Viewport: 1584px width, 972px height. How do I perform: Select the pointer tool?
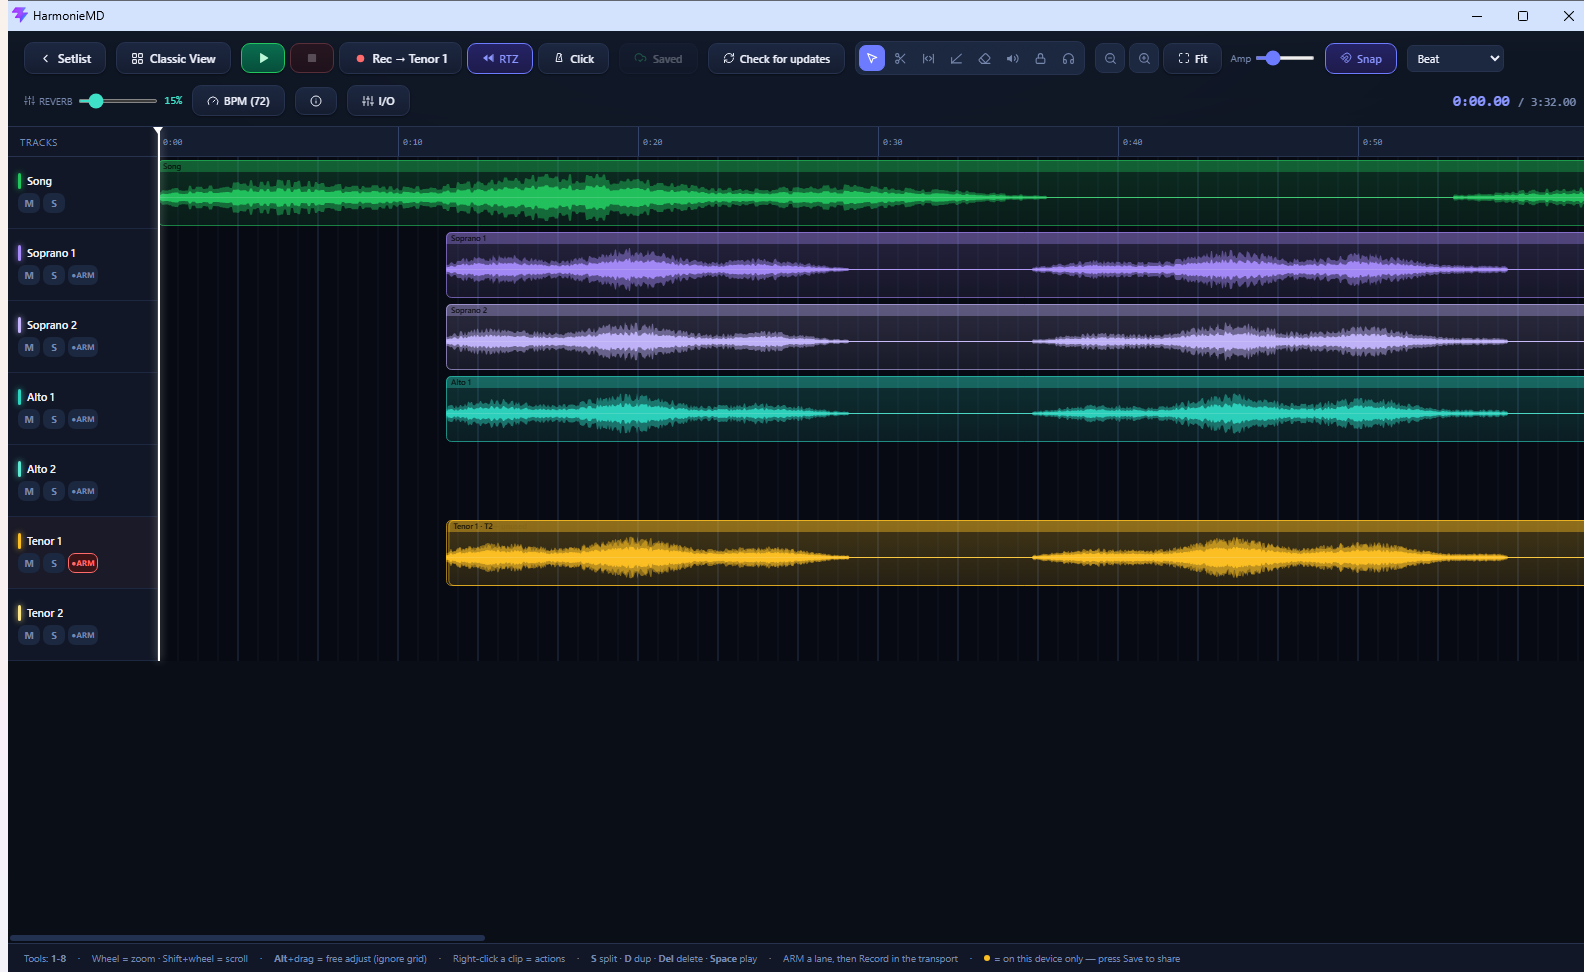pyautogui.click(x=872, y=59)
